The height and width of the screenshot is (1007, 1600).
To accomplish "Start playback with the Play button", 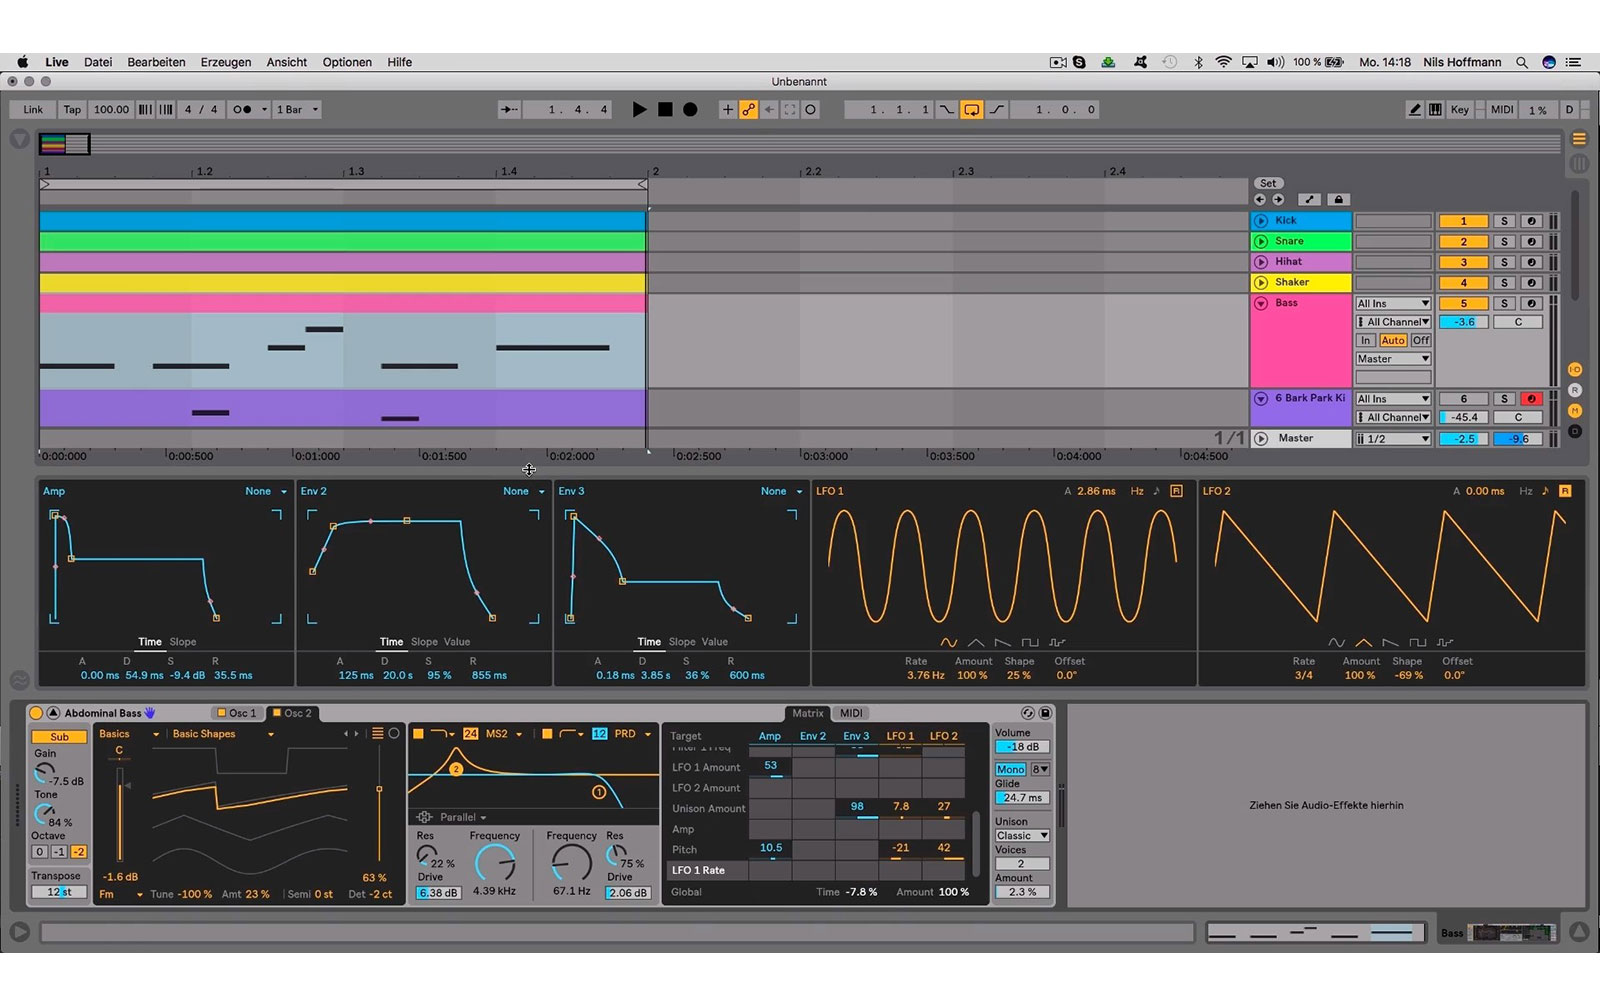I will click(x=639, y=110).
